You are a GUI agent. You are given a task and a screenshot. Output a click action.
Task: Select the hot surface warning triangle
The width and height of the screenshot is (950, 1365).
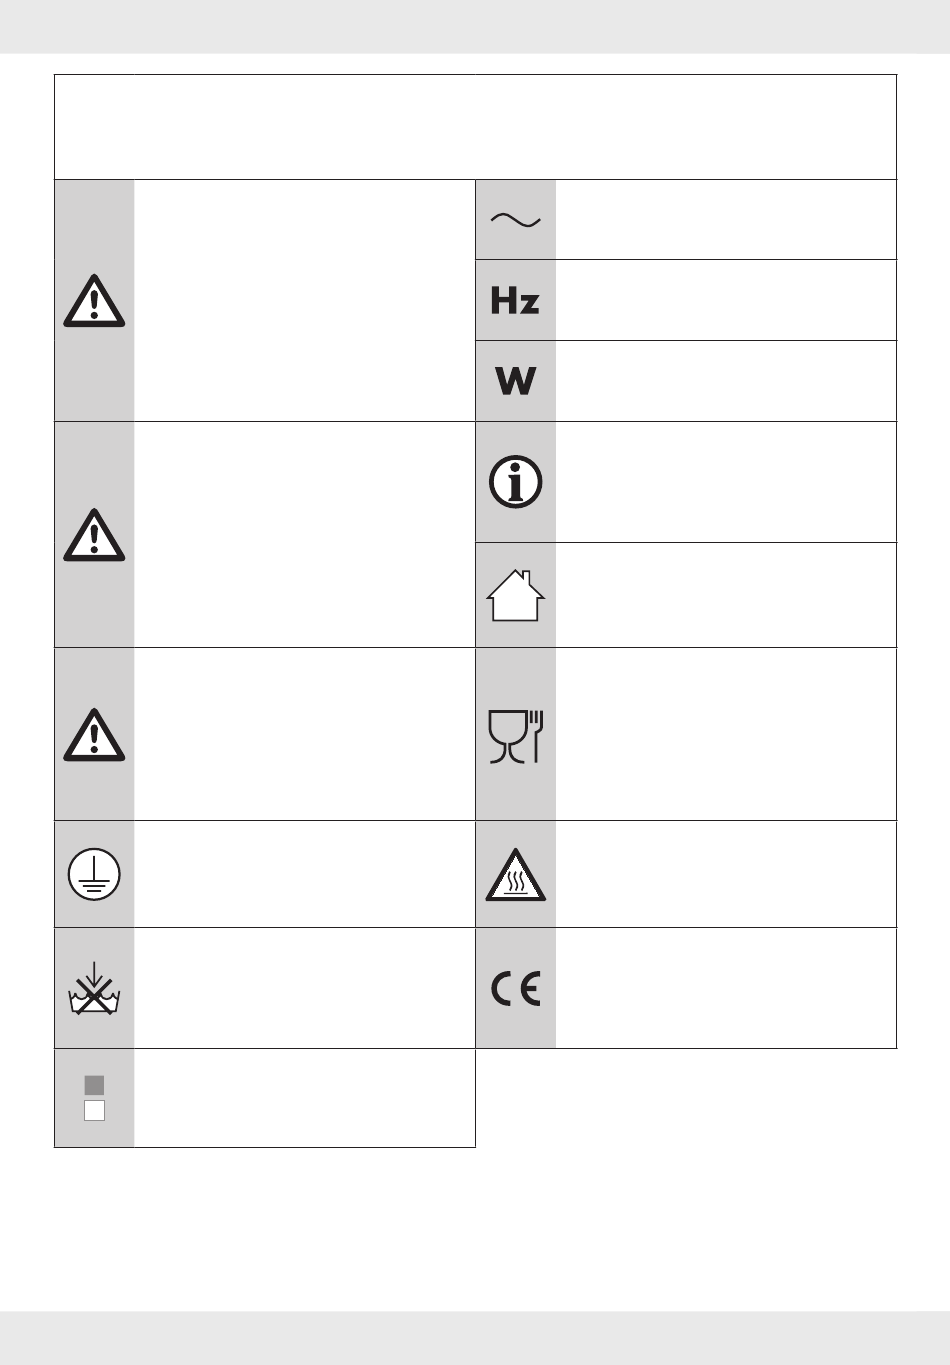pyautogui.click(x=515, y=875)
